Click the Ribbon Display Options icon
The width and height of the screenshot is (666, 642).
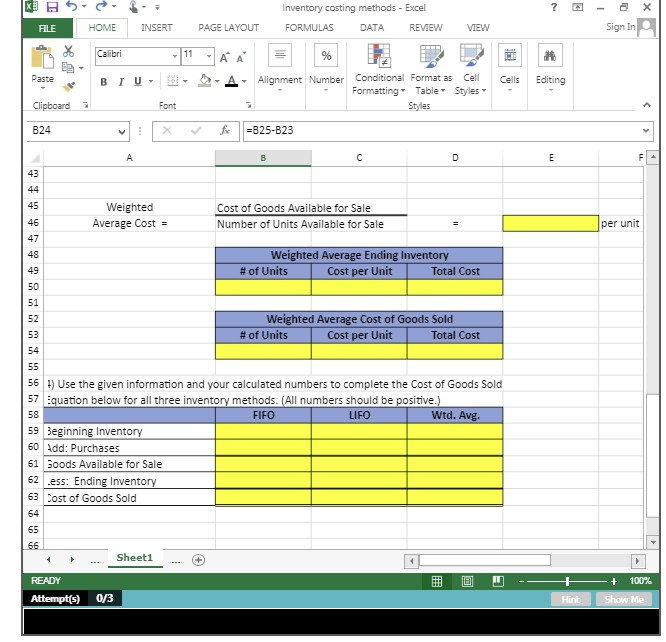click(x=577, y=7)
